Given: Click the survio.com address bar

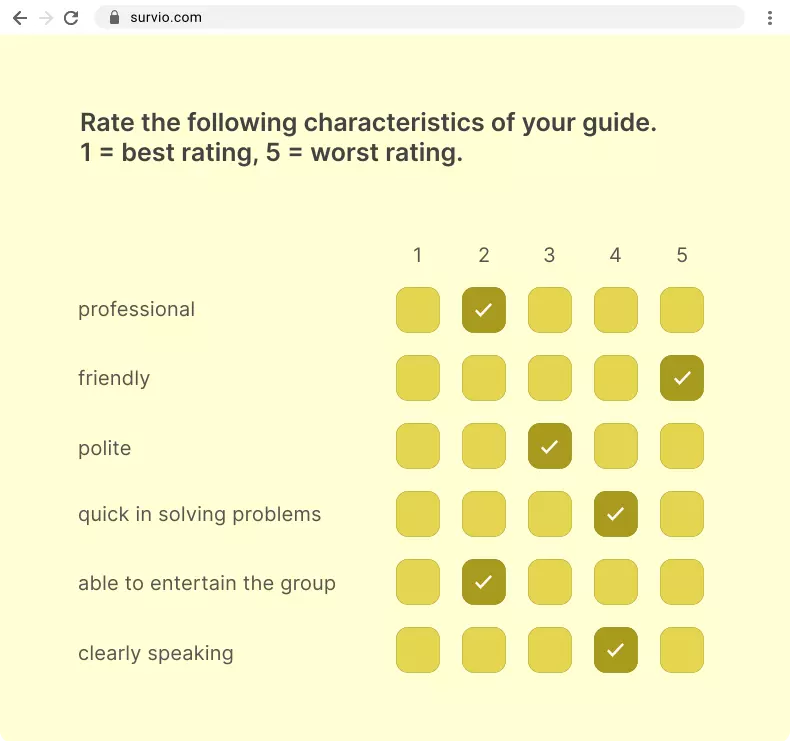Looking at the screenshot, I should click(400, 17).
